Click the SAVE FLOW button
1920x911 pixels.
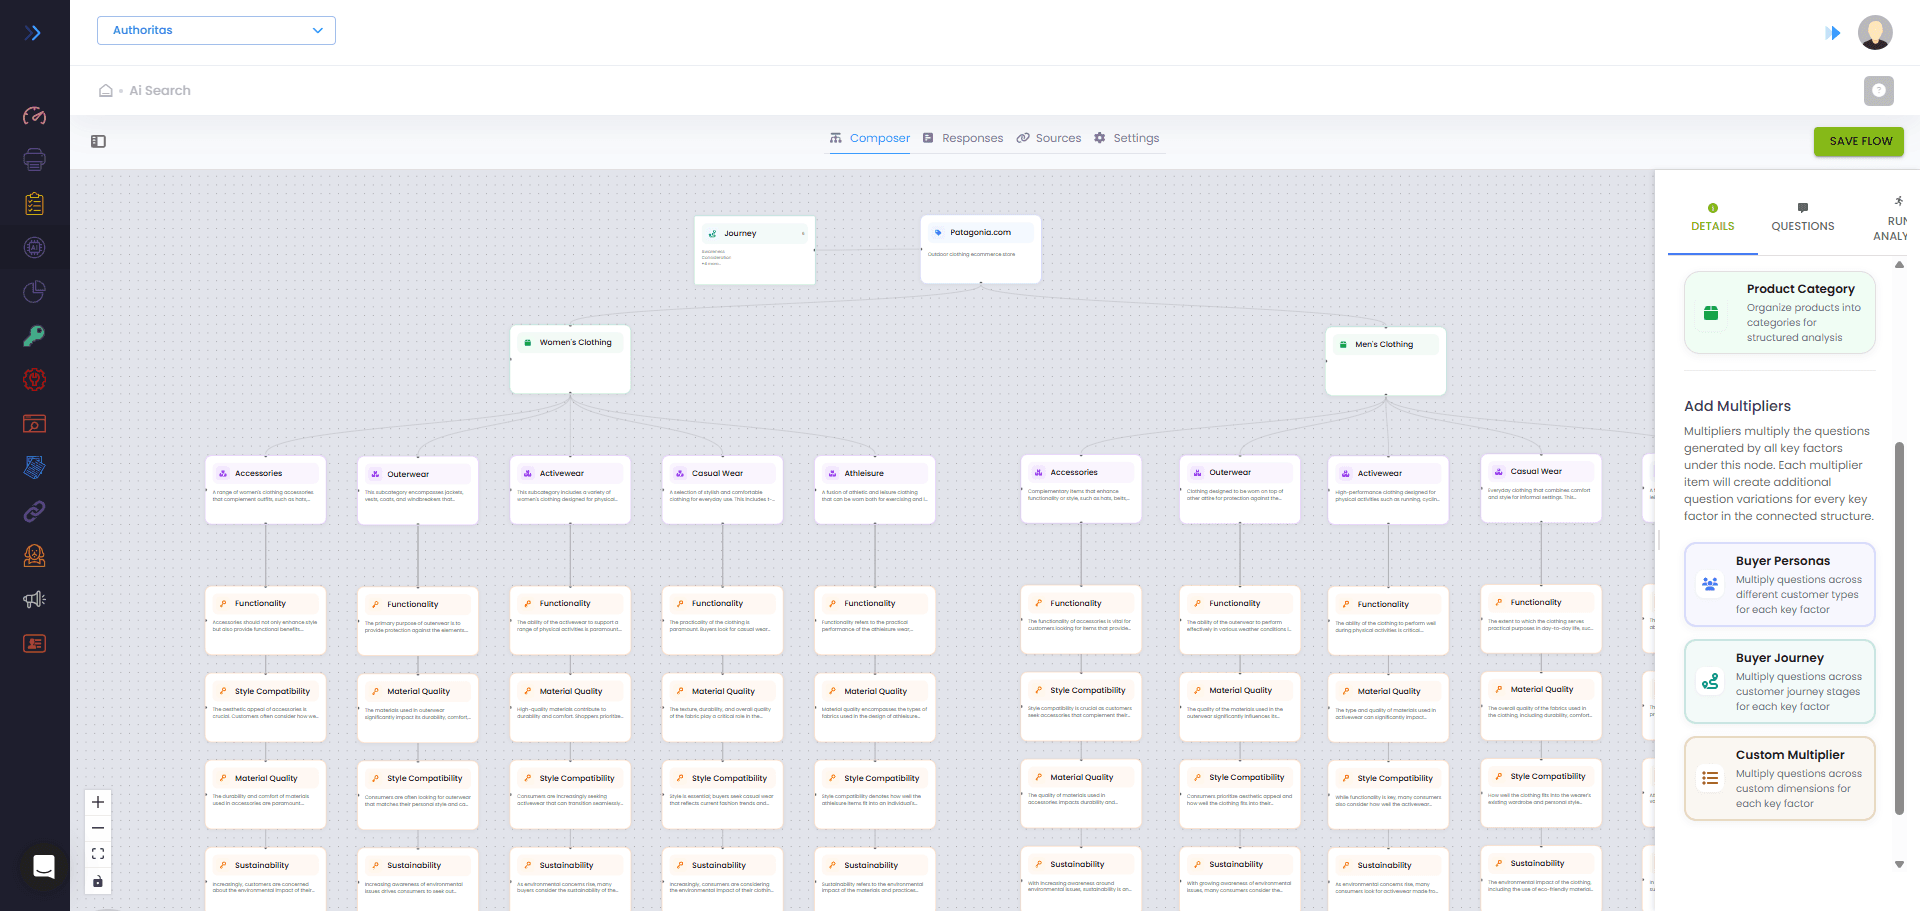point(1858,142)
